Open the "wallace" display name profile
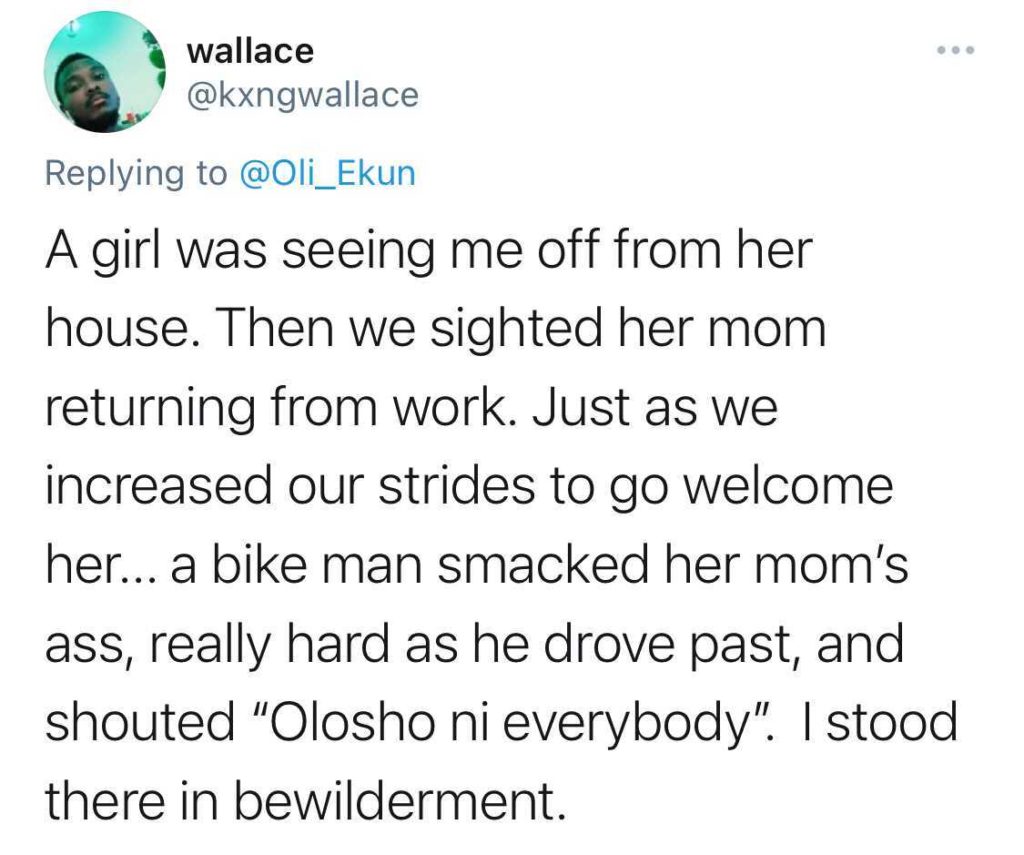 coord(250,49)
